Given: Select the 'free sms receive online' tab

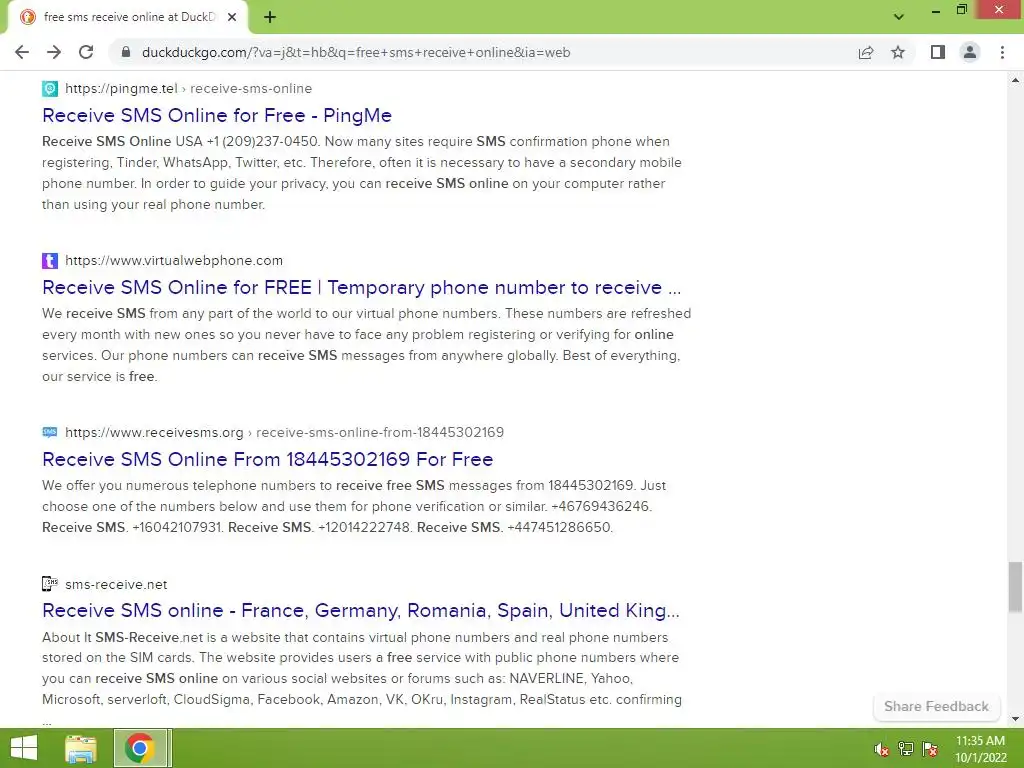Looking at the screenshot, I should tap(128, 18).
